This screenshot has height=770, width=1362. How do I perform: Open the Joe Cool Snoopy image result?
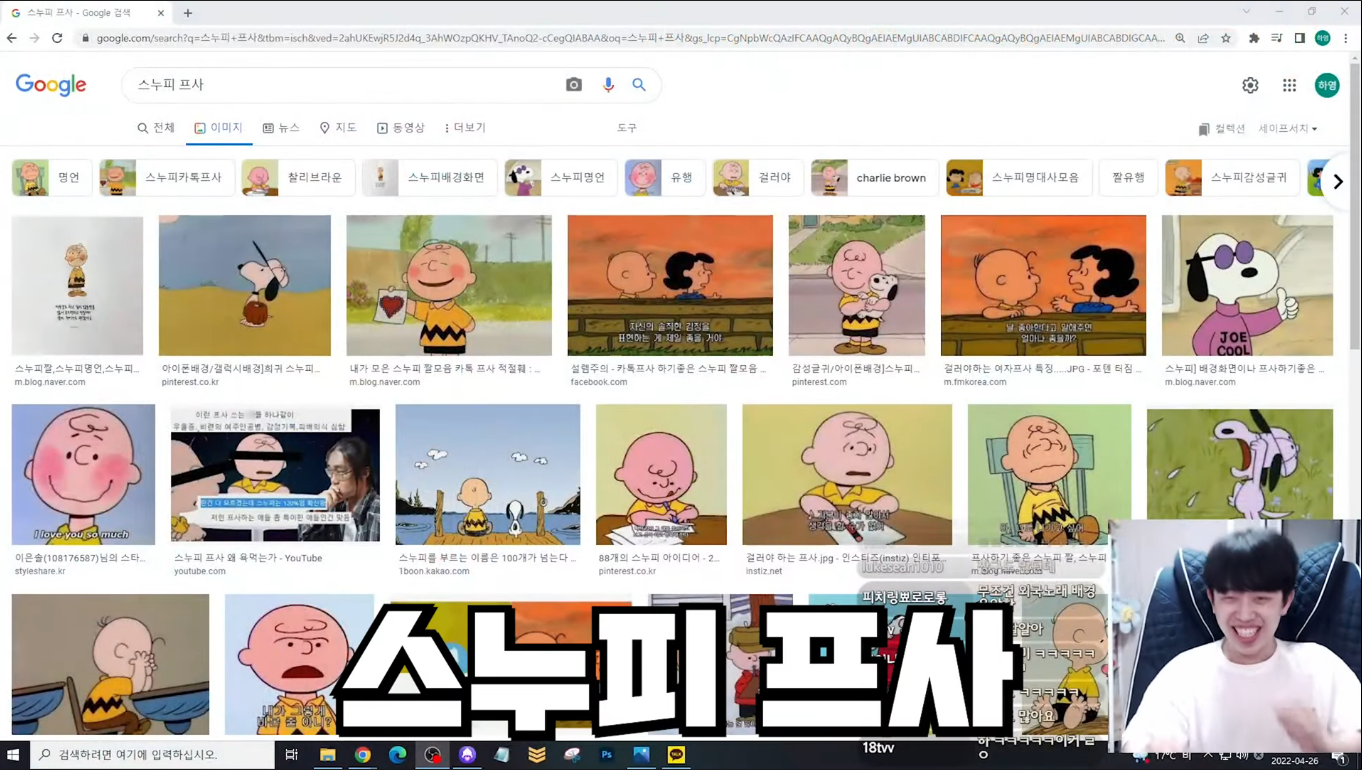click(1247, 285)
